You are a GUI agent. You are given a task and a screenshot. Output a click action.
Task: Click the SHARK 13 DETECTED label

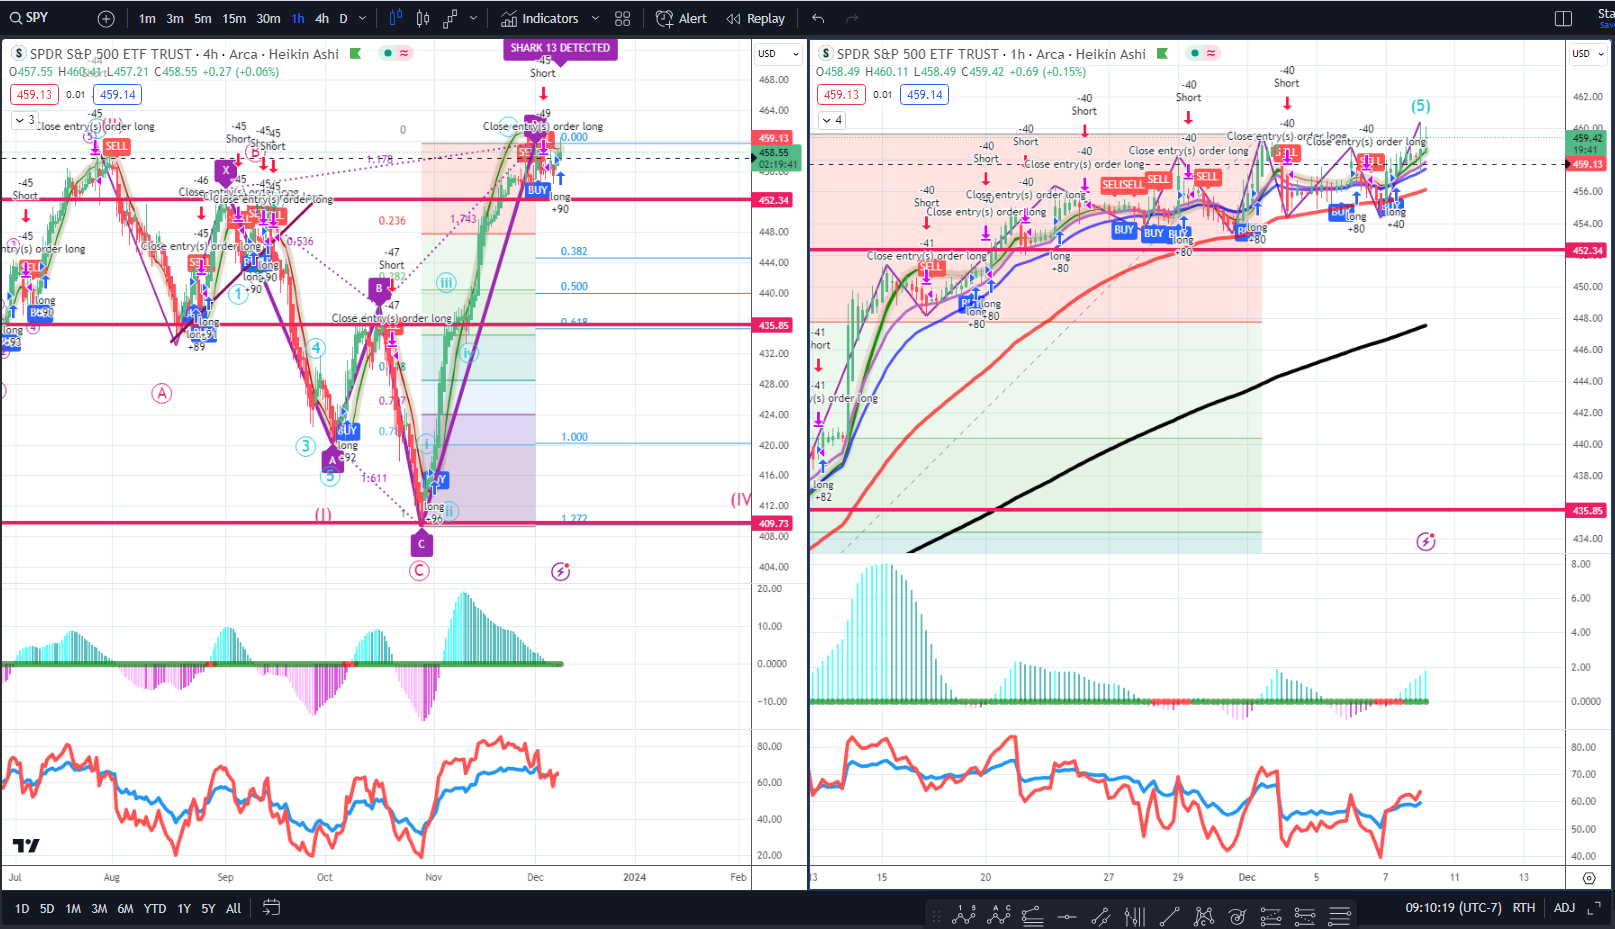(x=560, y=48)
